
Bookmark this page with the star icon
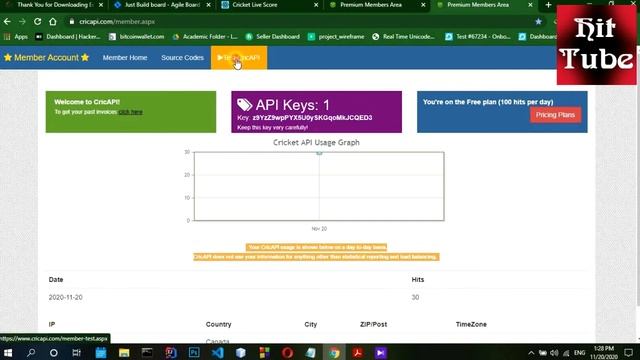[x=538, y=22]
